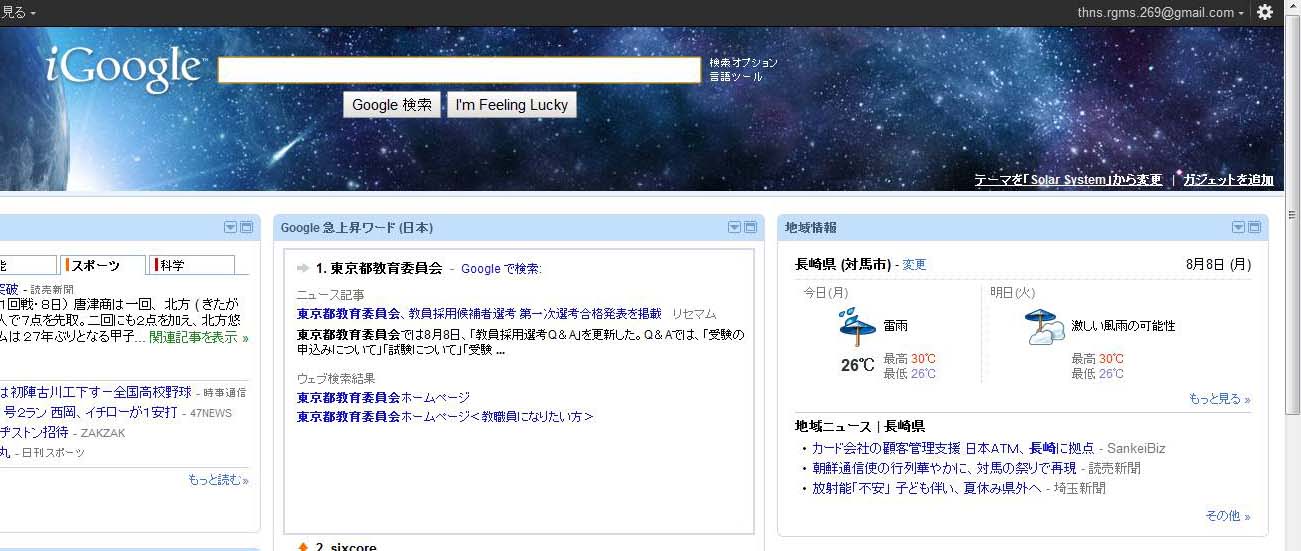Click もっと読む link in news gadget

click(x=218, y=480)
